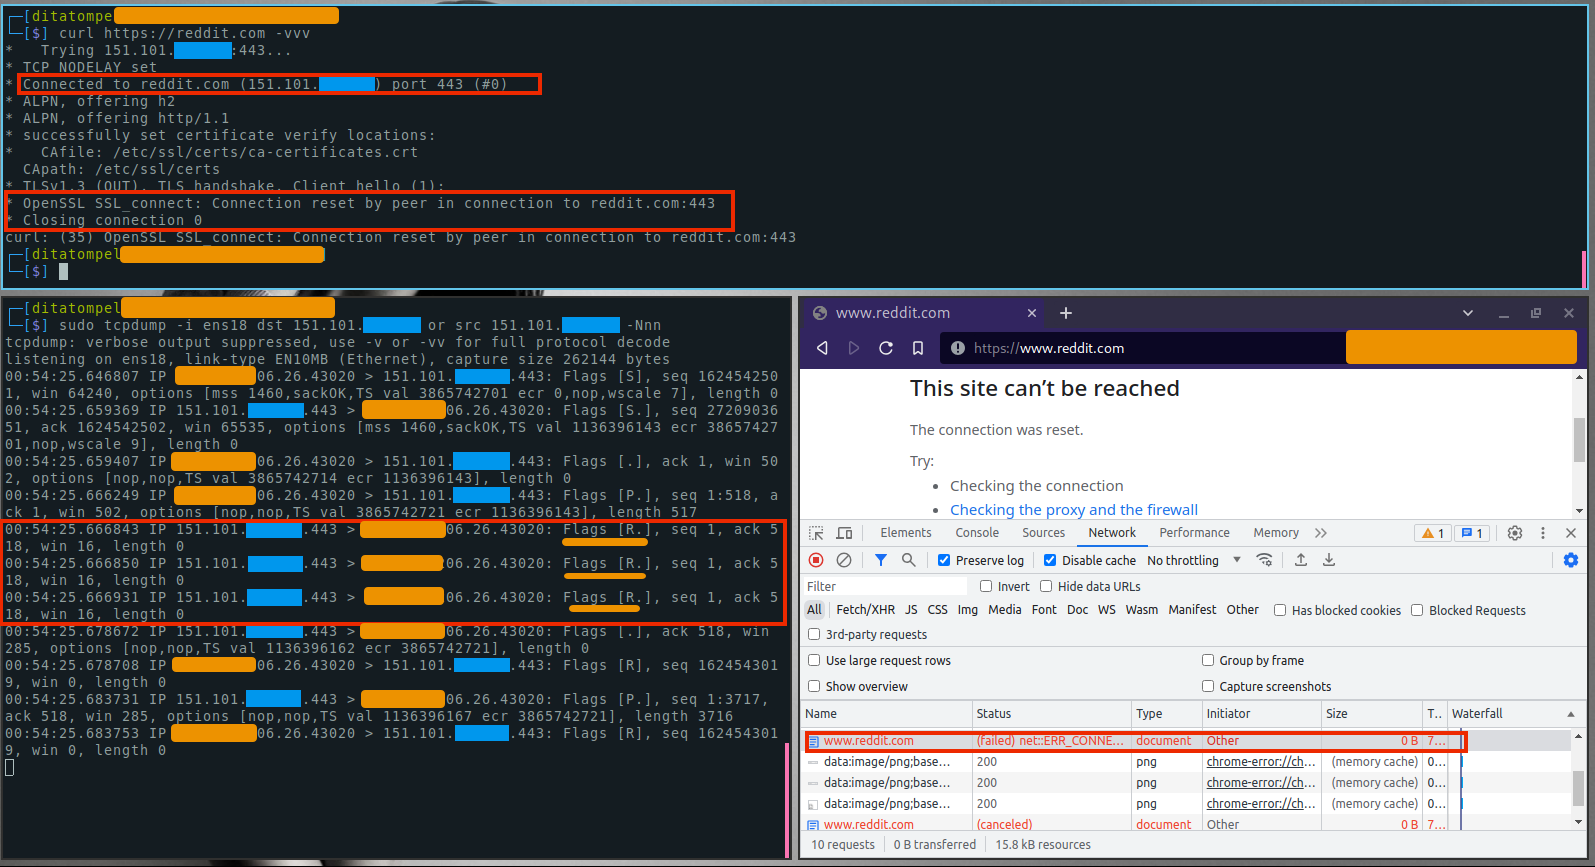The image size is (1595, 867).
Task: Check Blocked Requests
Action: pyautogui.click(x=1417, y=610)
